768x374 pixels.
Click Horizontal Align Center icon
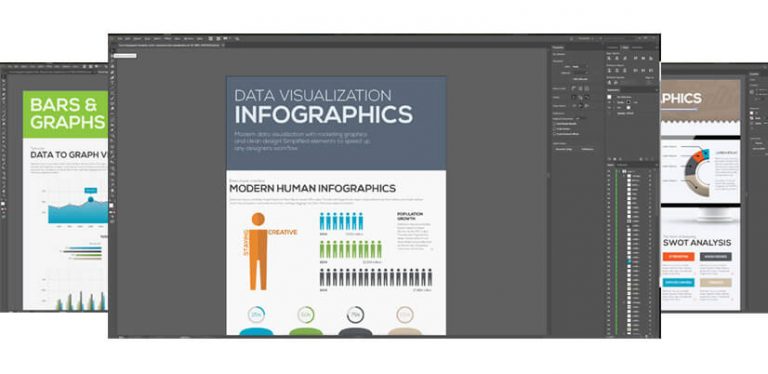click(617, 58)
